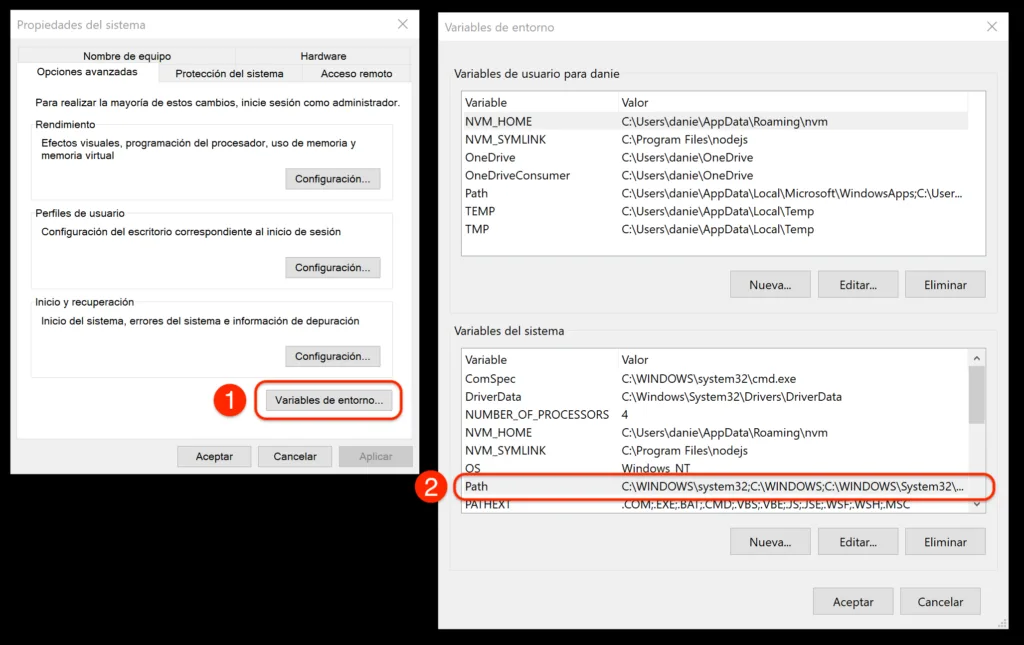Select the user TEMP variable row
1024x645 pixels.
714,211
